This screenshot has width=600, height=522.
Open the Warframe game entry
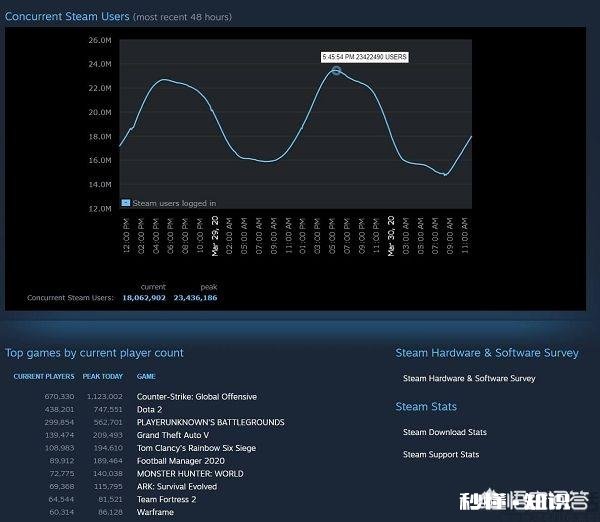(155, 512)
